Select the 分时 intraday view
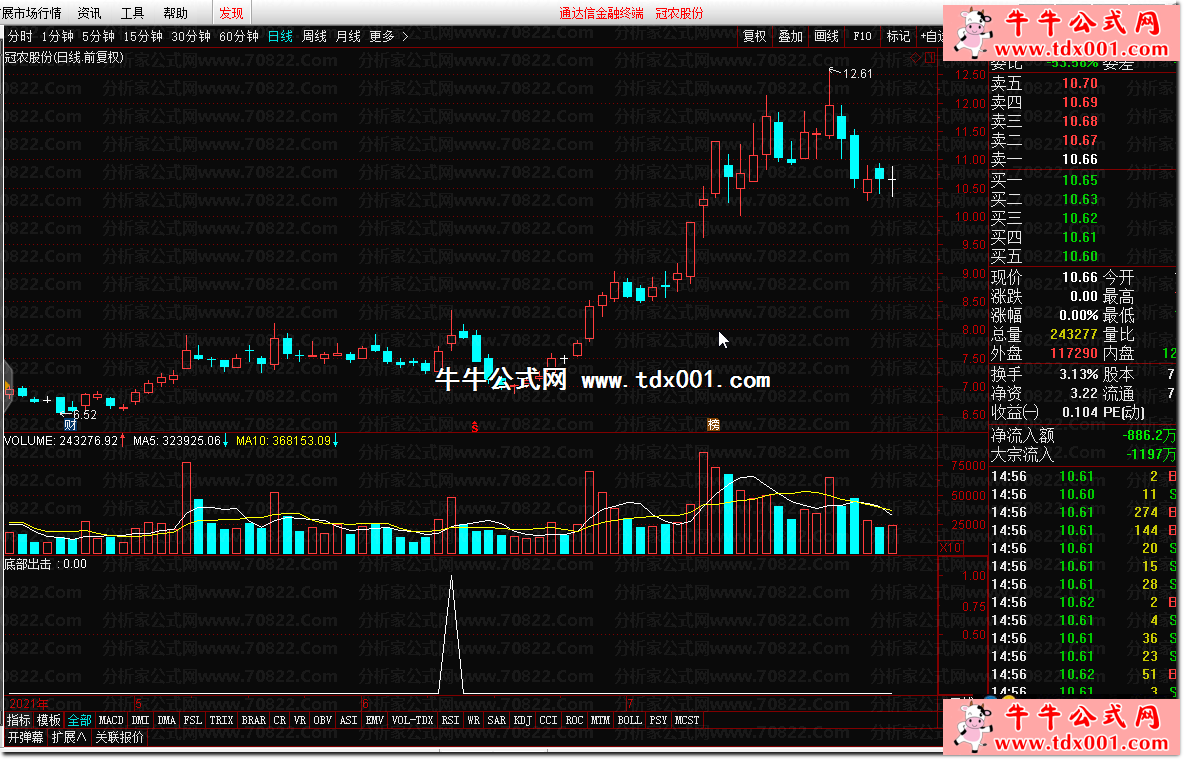 pyautogui.click(x=19, y=37)
